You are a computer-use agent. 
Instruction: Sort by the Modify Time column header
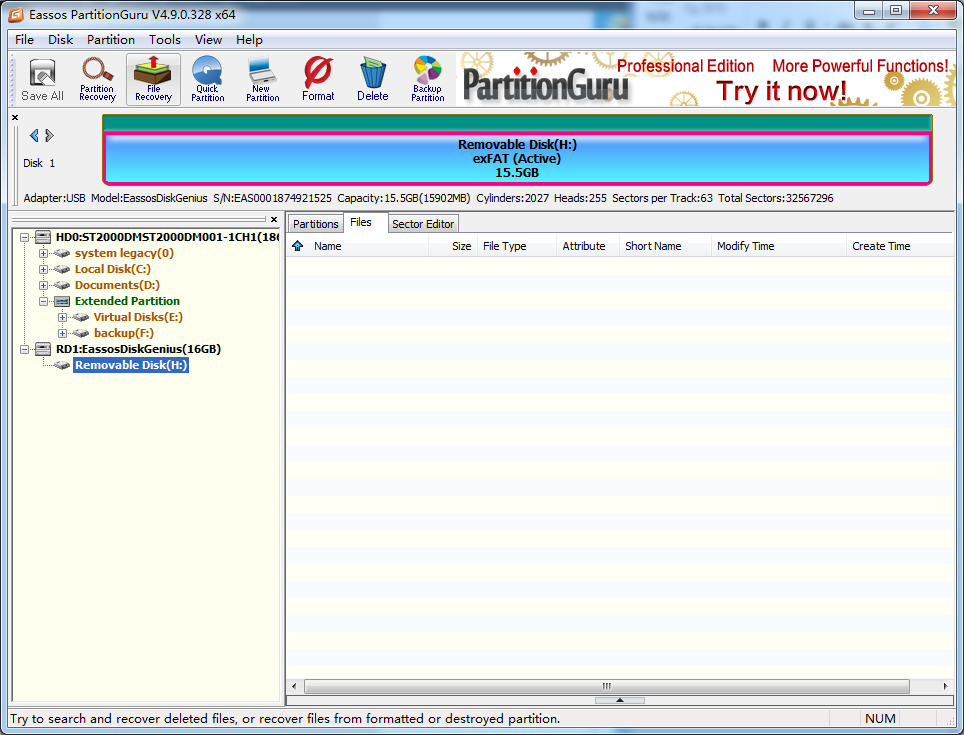tap(779, 246)
